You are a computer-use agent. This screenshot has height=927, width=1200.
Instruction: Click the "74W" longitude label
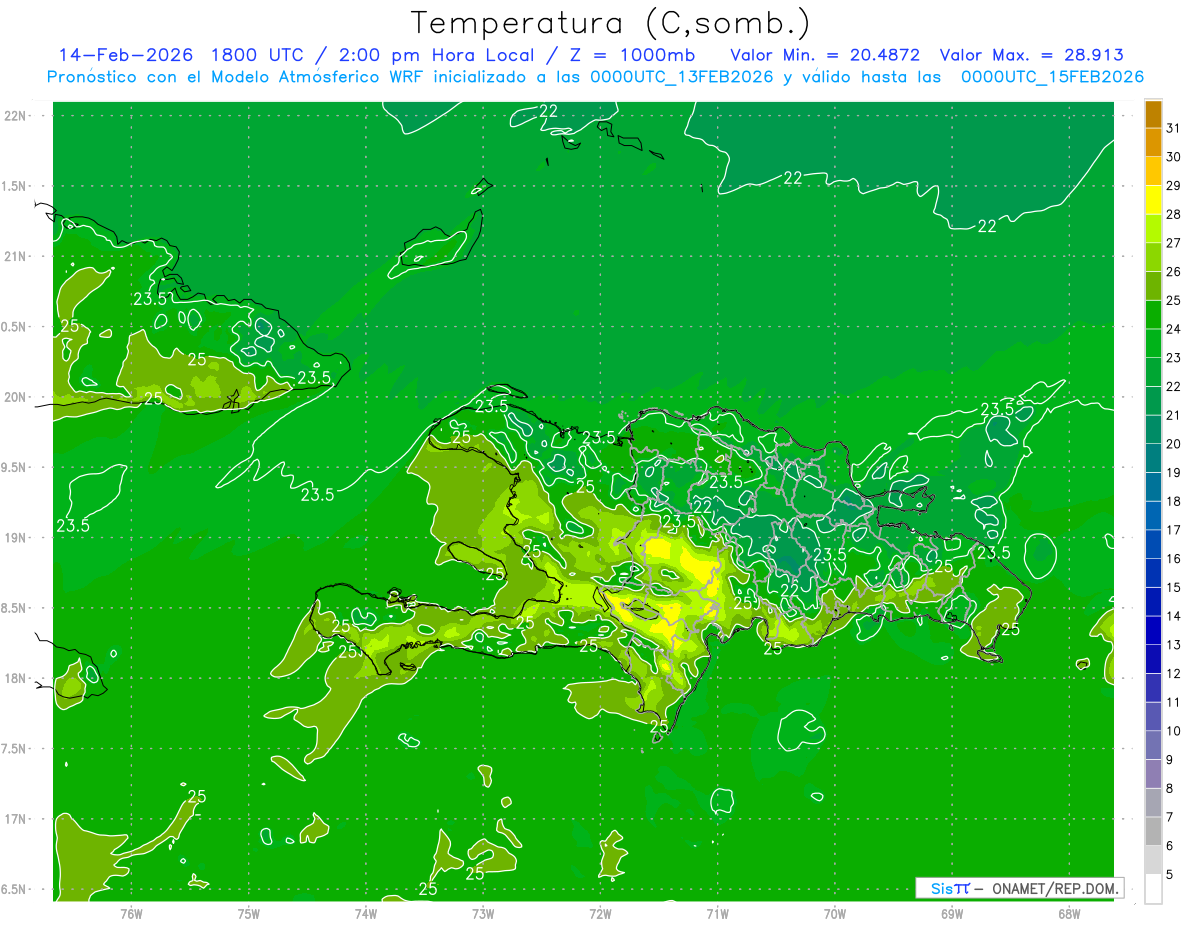pyautogui.click(x=366, y=913)
